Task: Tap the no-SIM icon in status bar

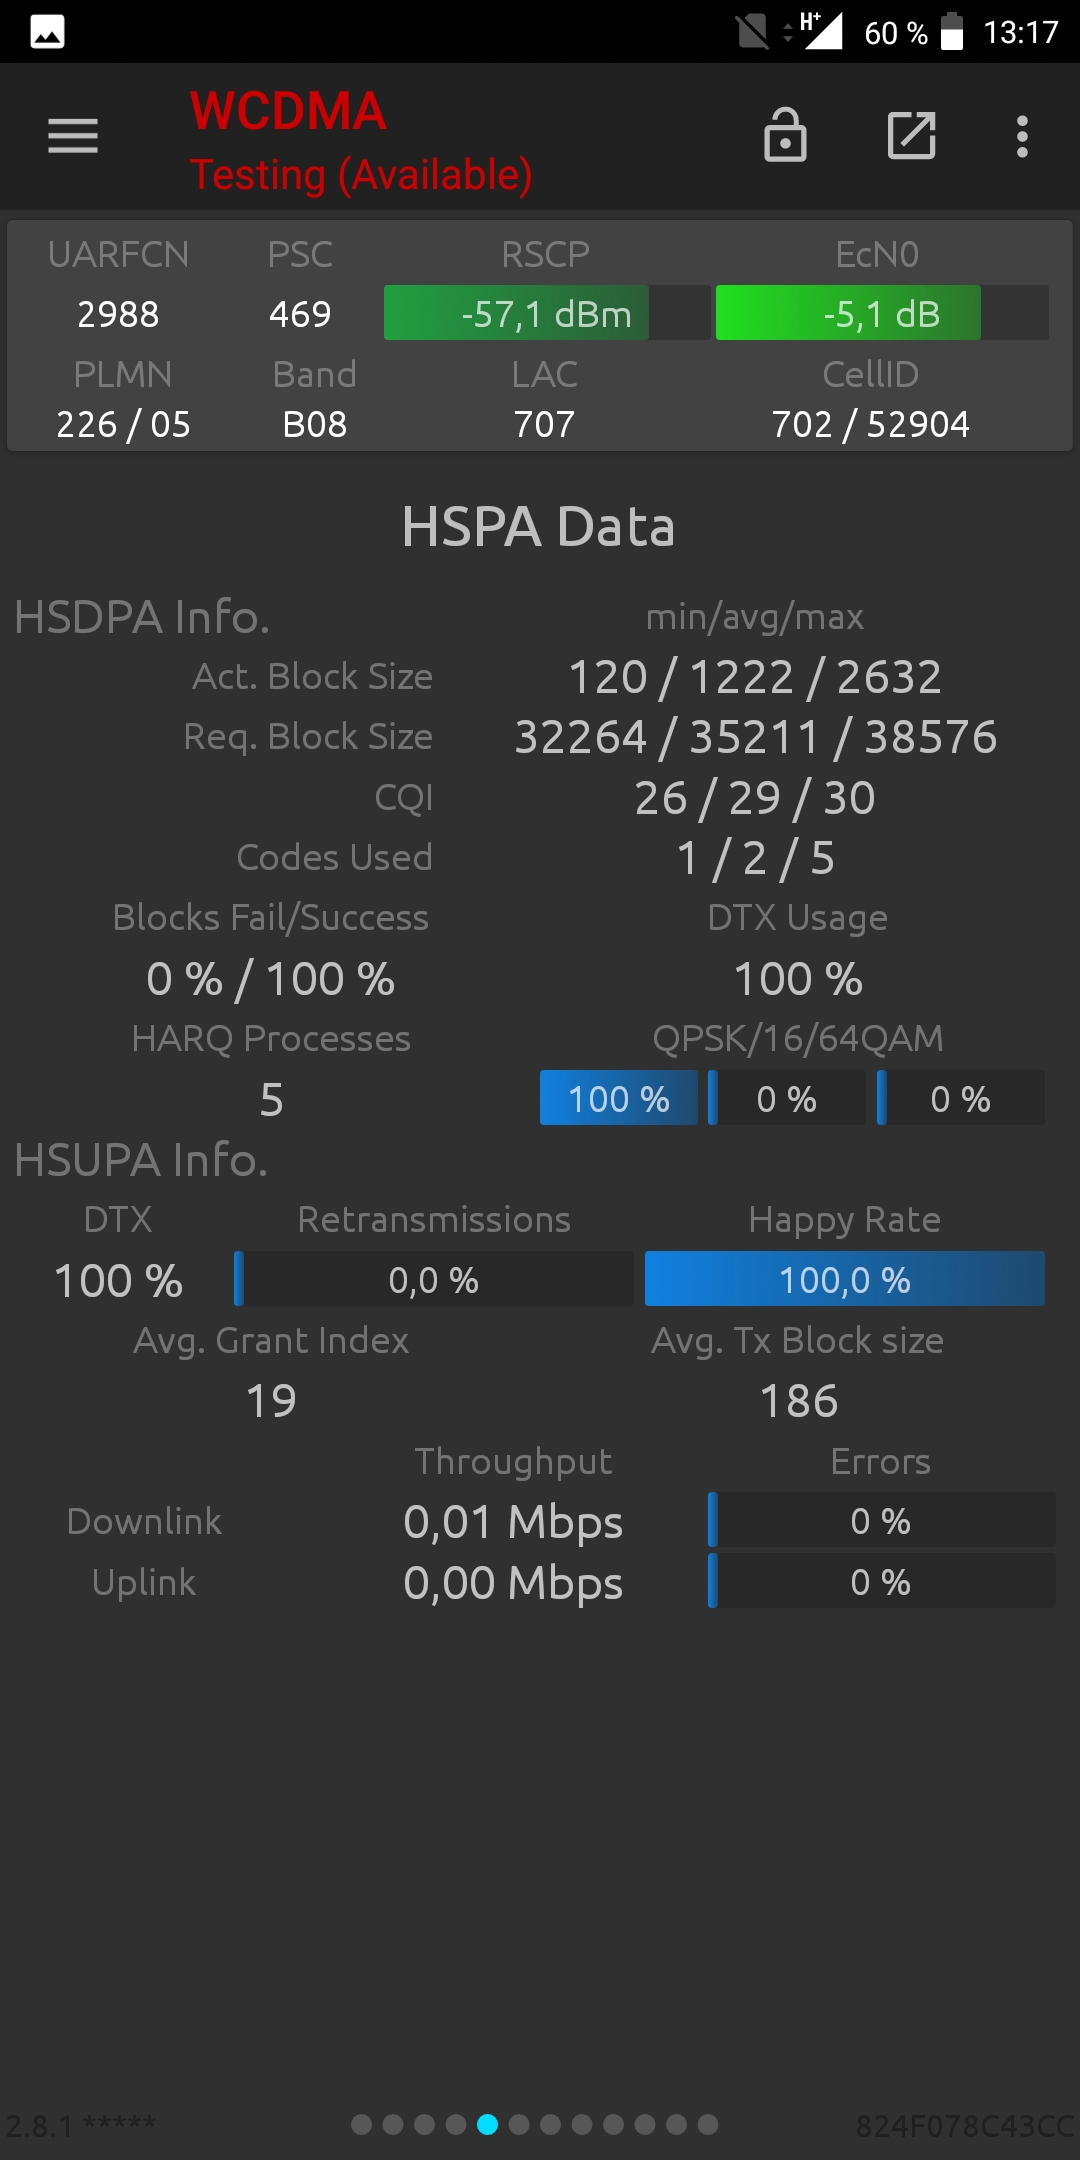Action: [x=752, y=32]
